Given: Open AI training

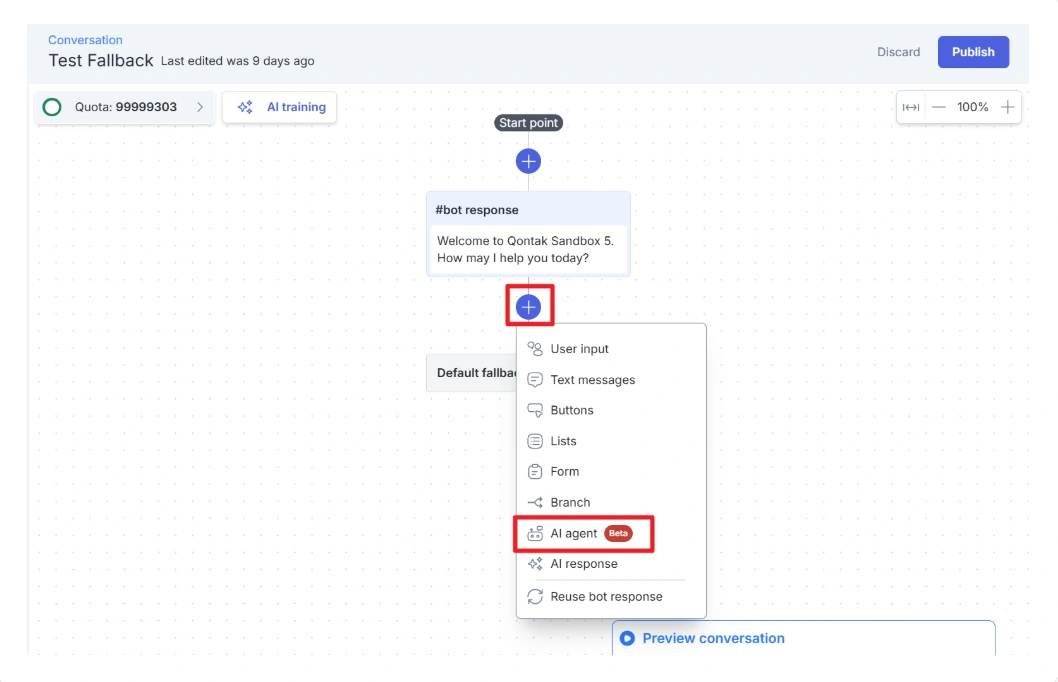Looking at the screenshot, I should (x=279, y=107).
